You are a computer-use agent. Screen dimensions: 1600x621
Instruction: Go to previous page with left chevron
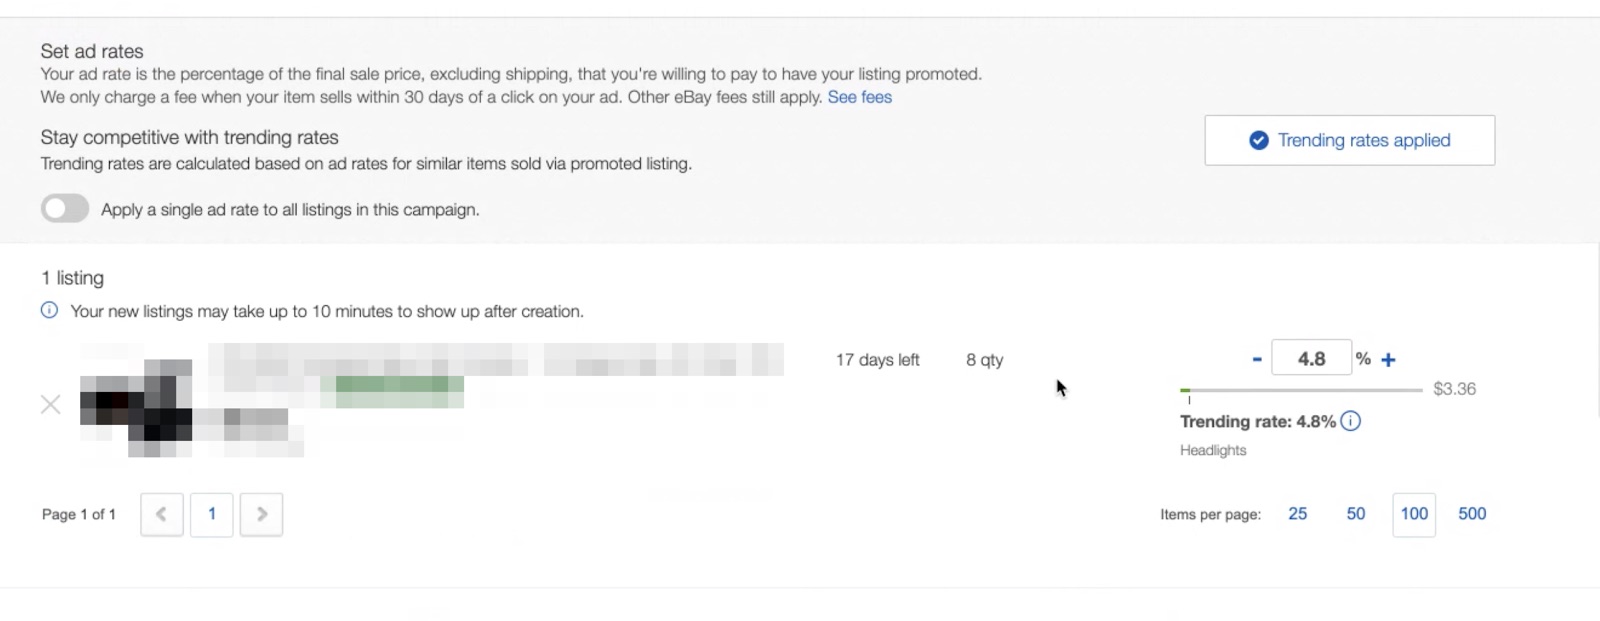[x=162, y=514]
